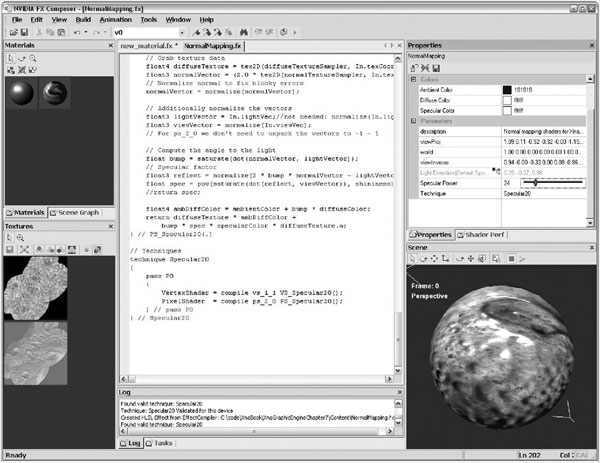Select the sphere material thumbnail in Materials

(x=20, y=94)
